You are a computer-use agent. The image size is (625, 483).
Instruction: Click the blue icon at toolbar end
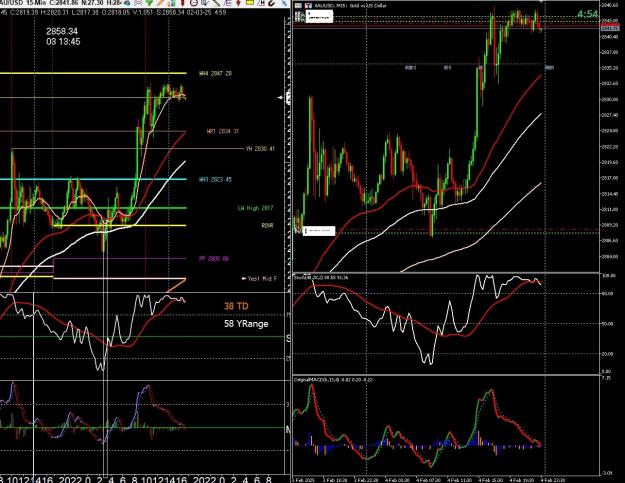[x=284, y=3]
